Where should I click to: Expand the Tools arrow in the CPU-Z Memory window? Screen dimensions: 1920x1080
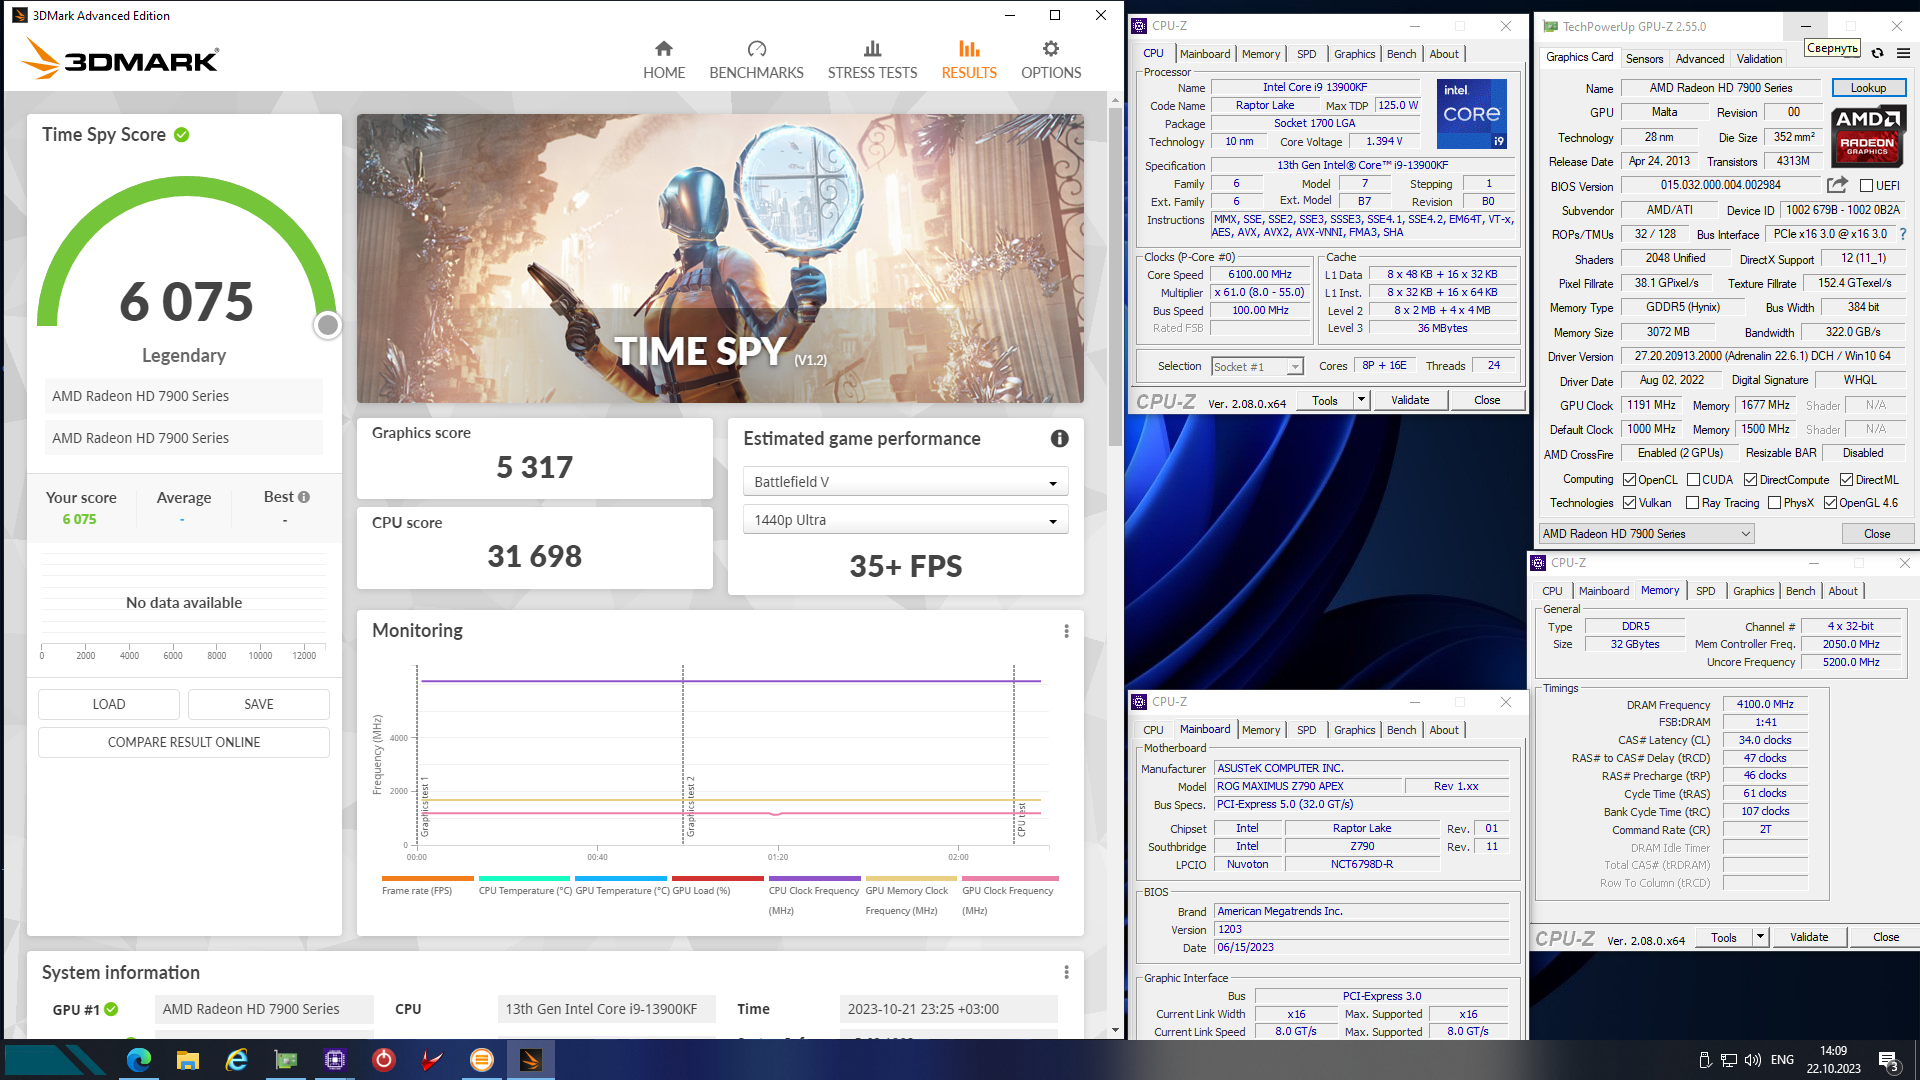[x=1760, y=937]
